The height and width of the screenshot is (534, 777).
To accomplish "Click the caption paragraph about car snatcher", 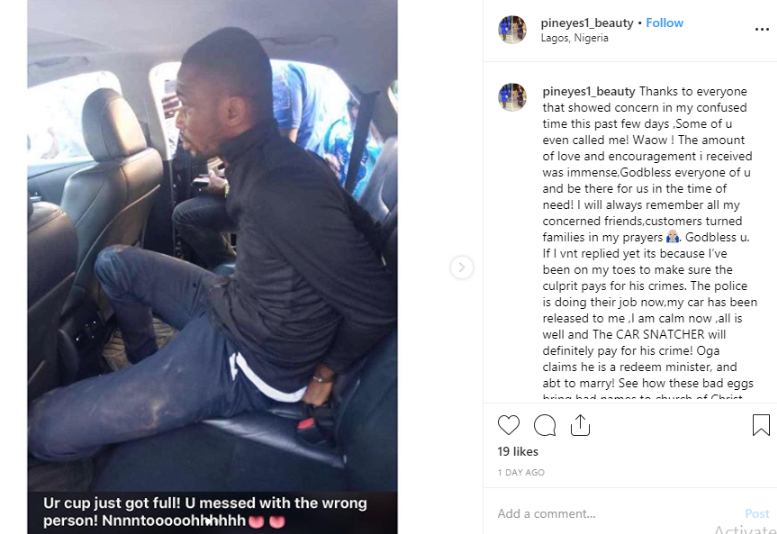I will 650,242.
